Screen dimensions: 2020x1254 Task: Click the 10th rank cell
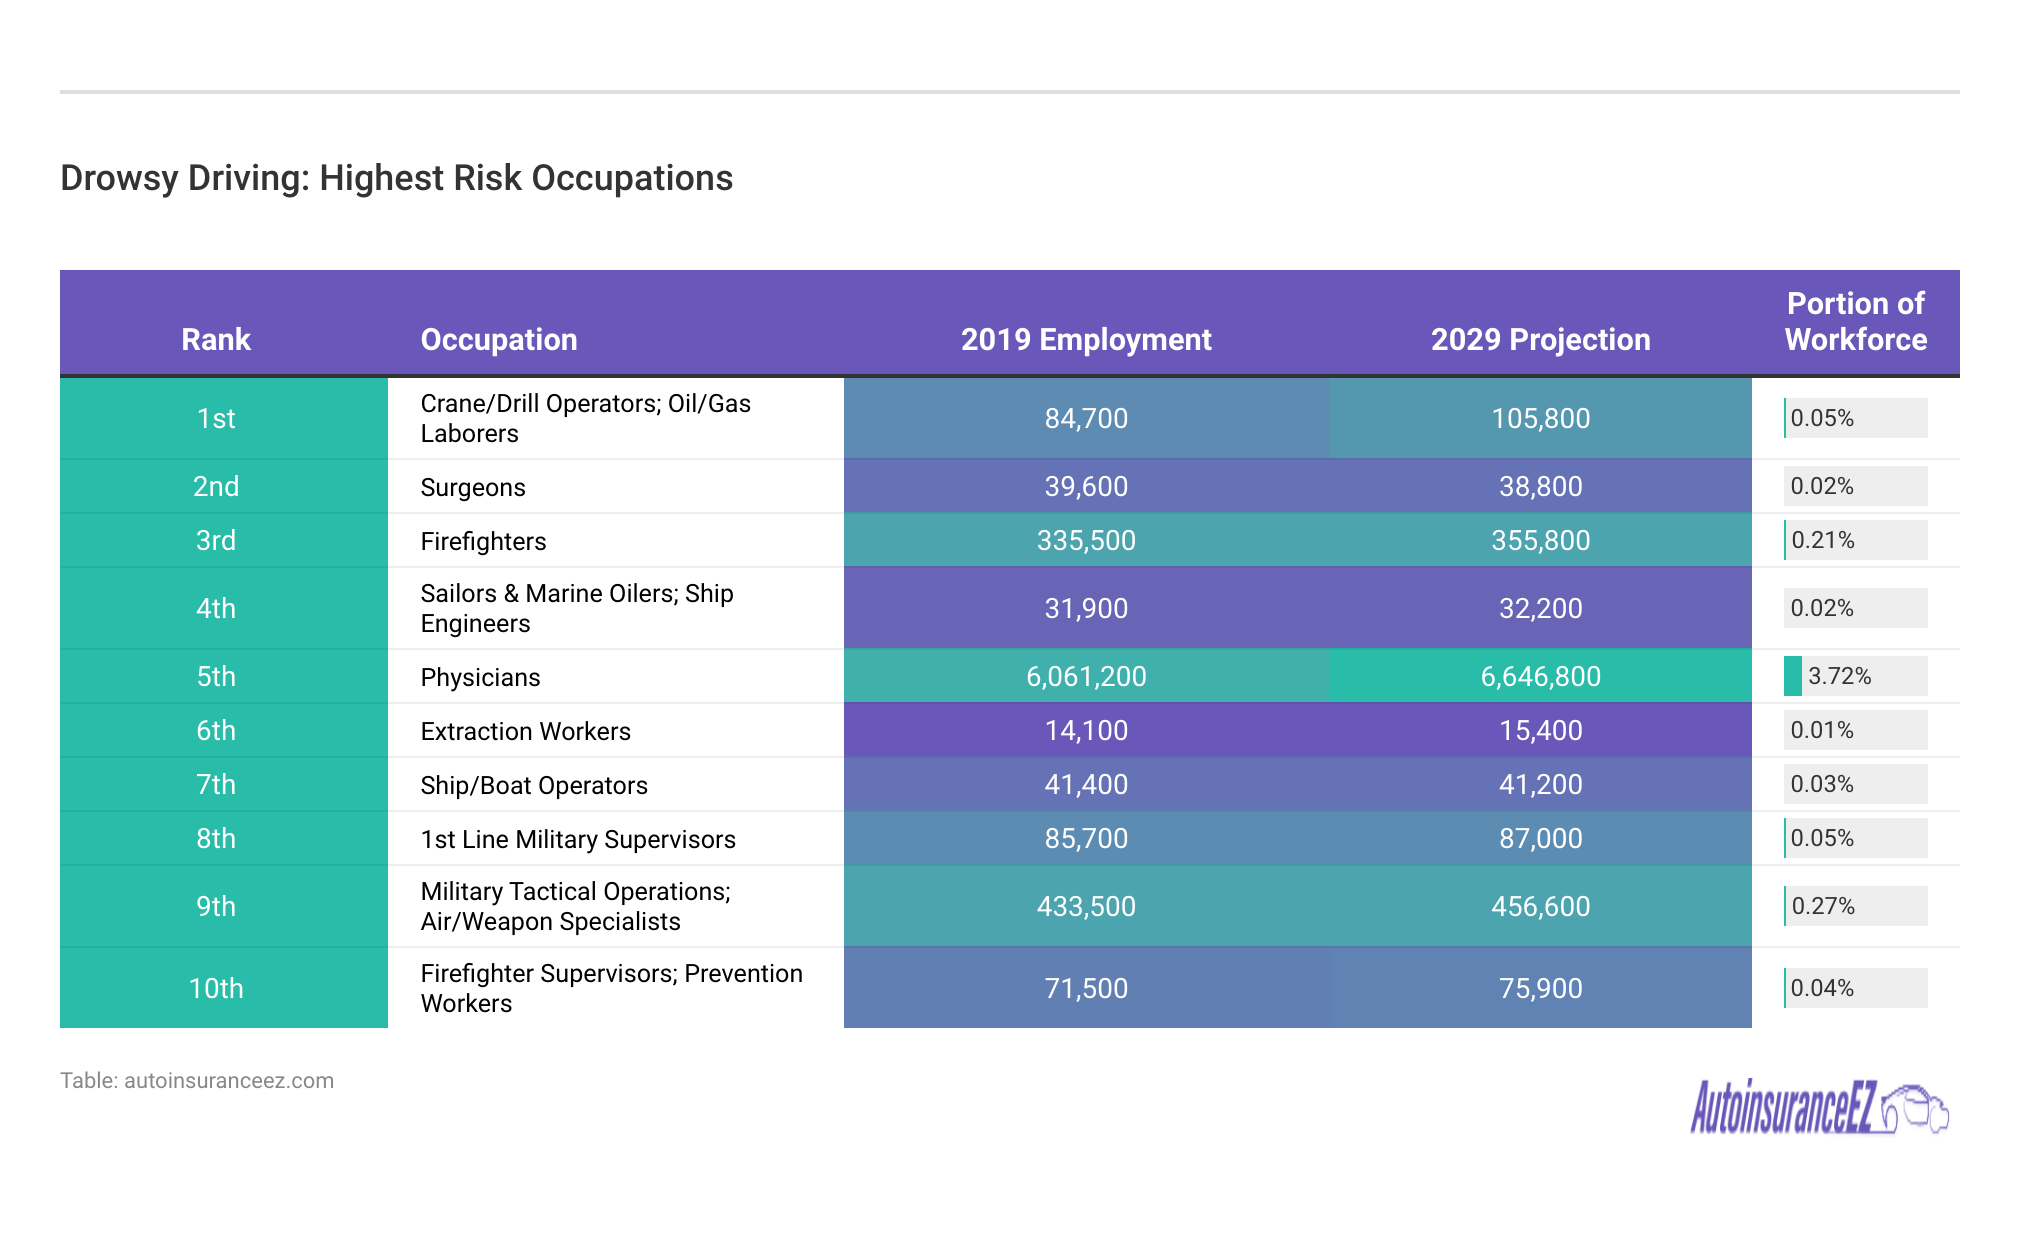pyautogui.click(x=216, y=988)
